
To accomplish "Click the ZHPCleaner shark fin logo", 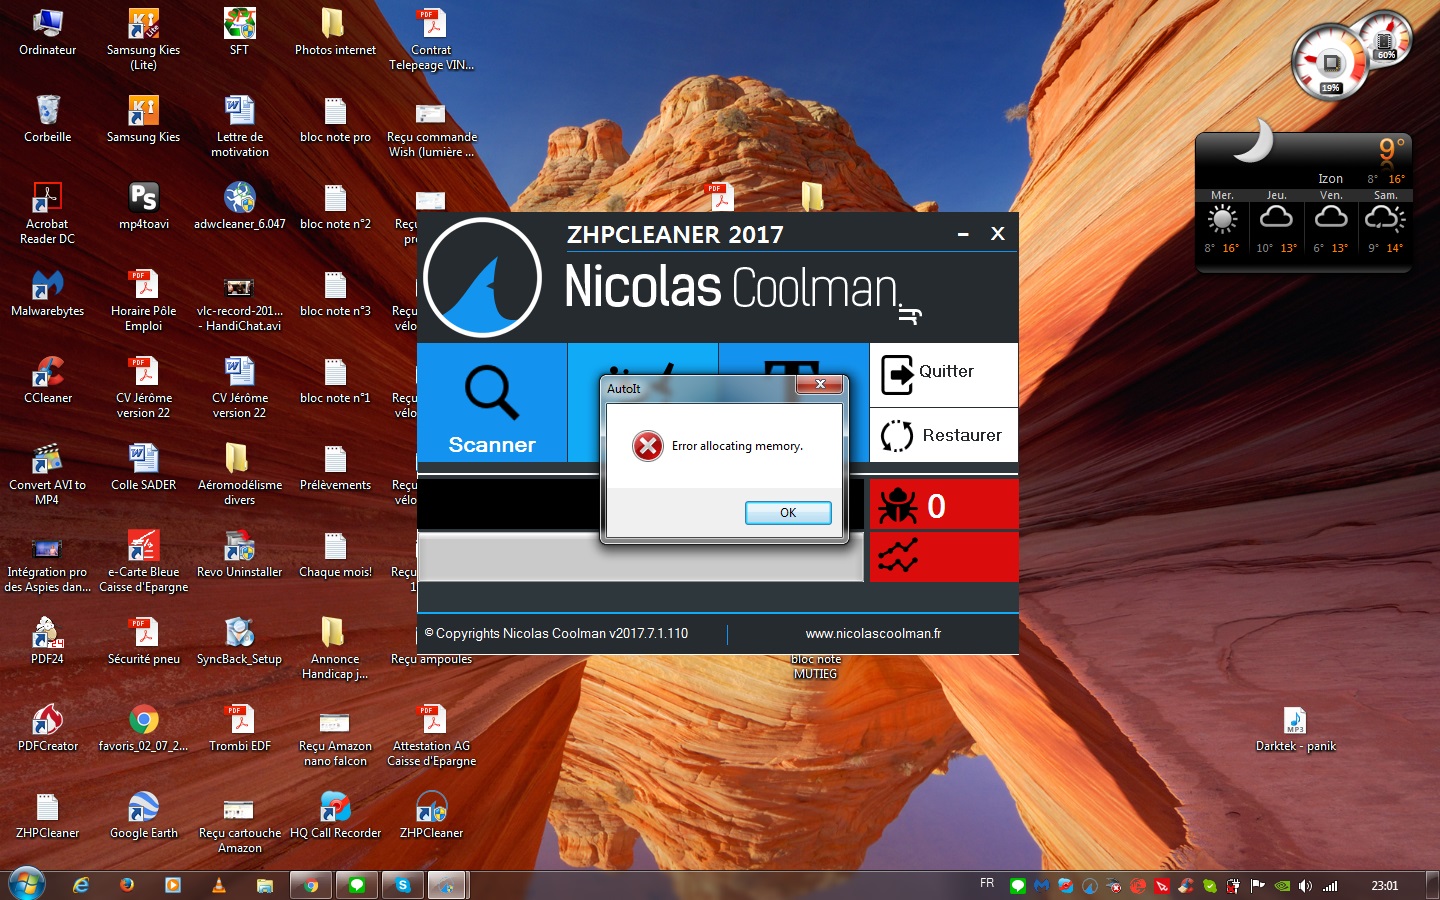I will (483, 278).
